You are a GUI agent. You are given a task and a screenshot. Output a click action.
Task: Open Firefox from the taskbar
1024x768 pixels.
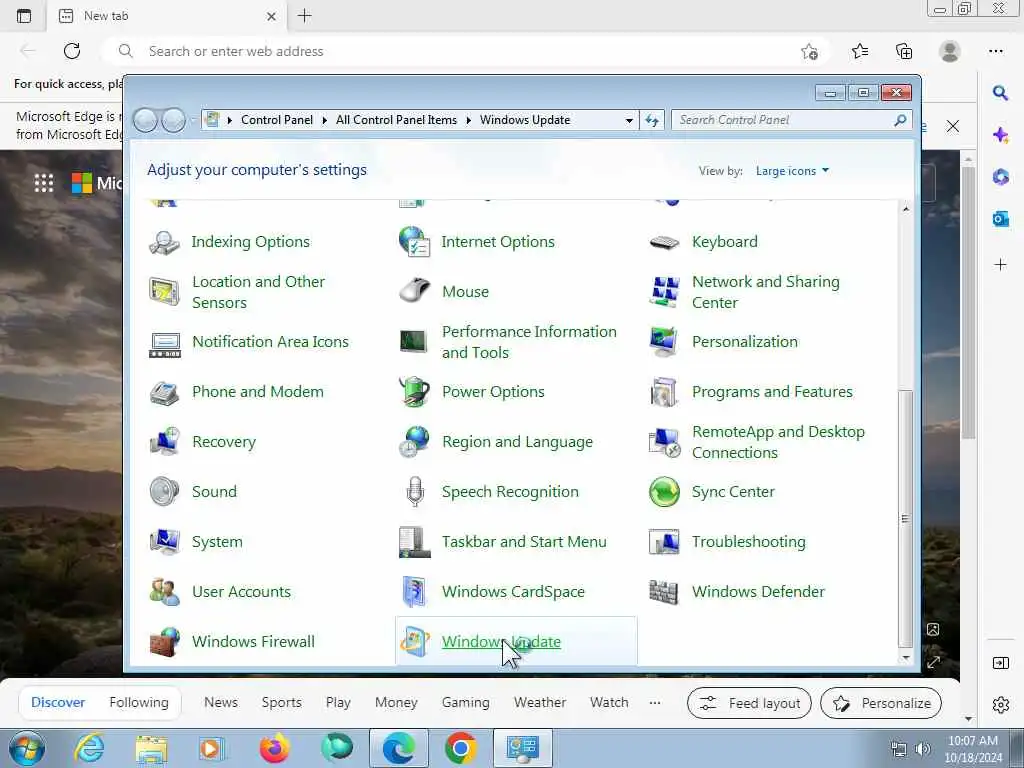click(x=274, y=748)
